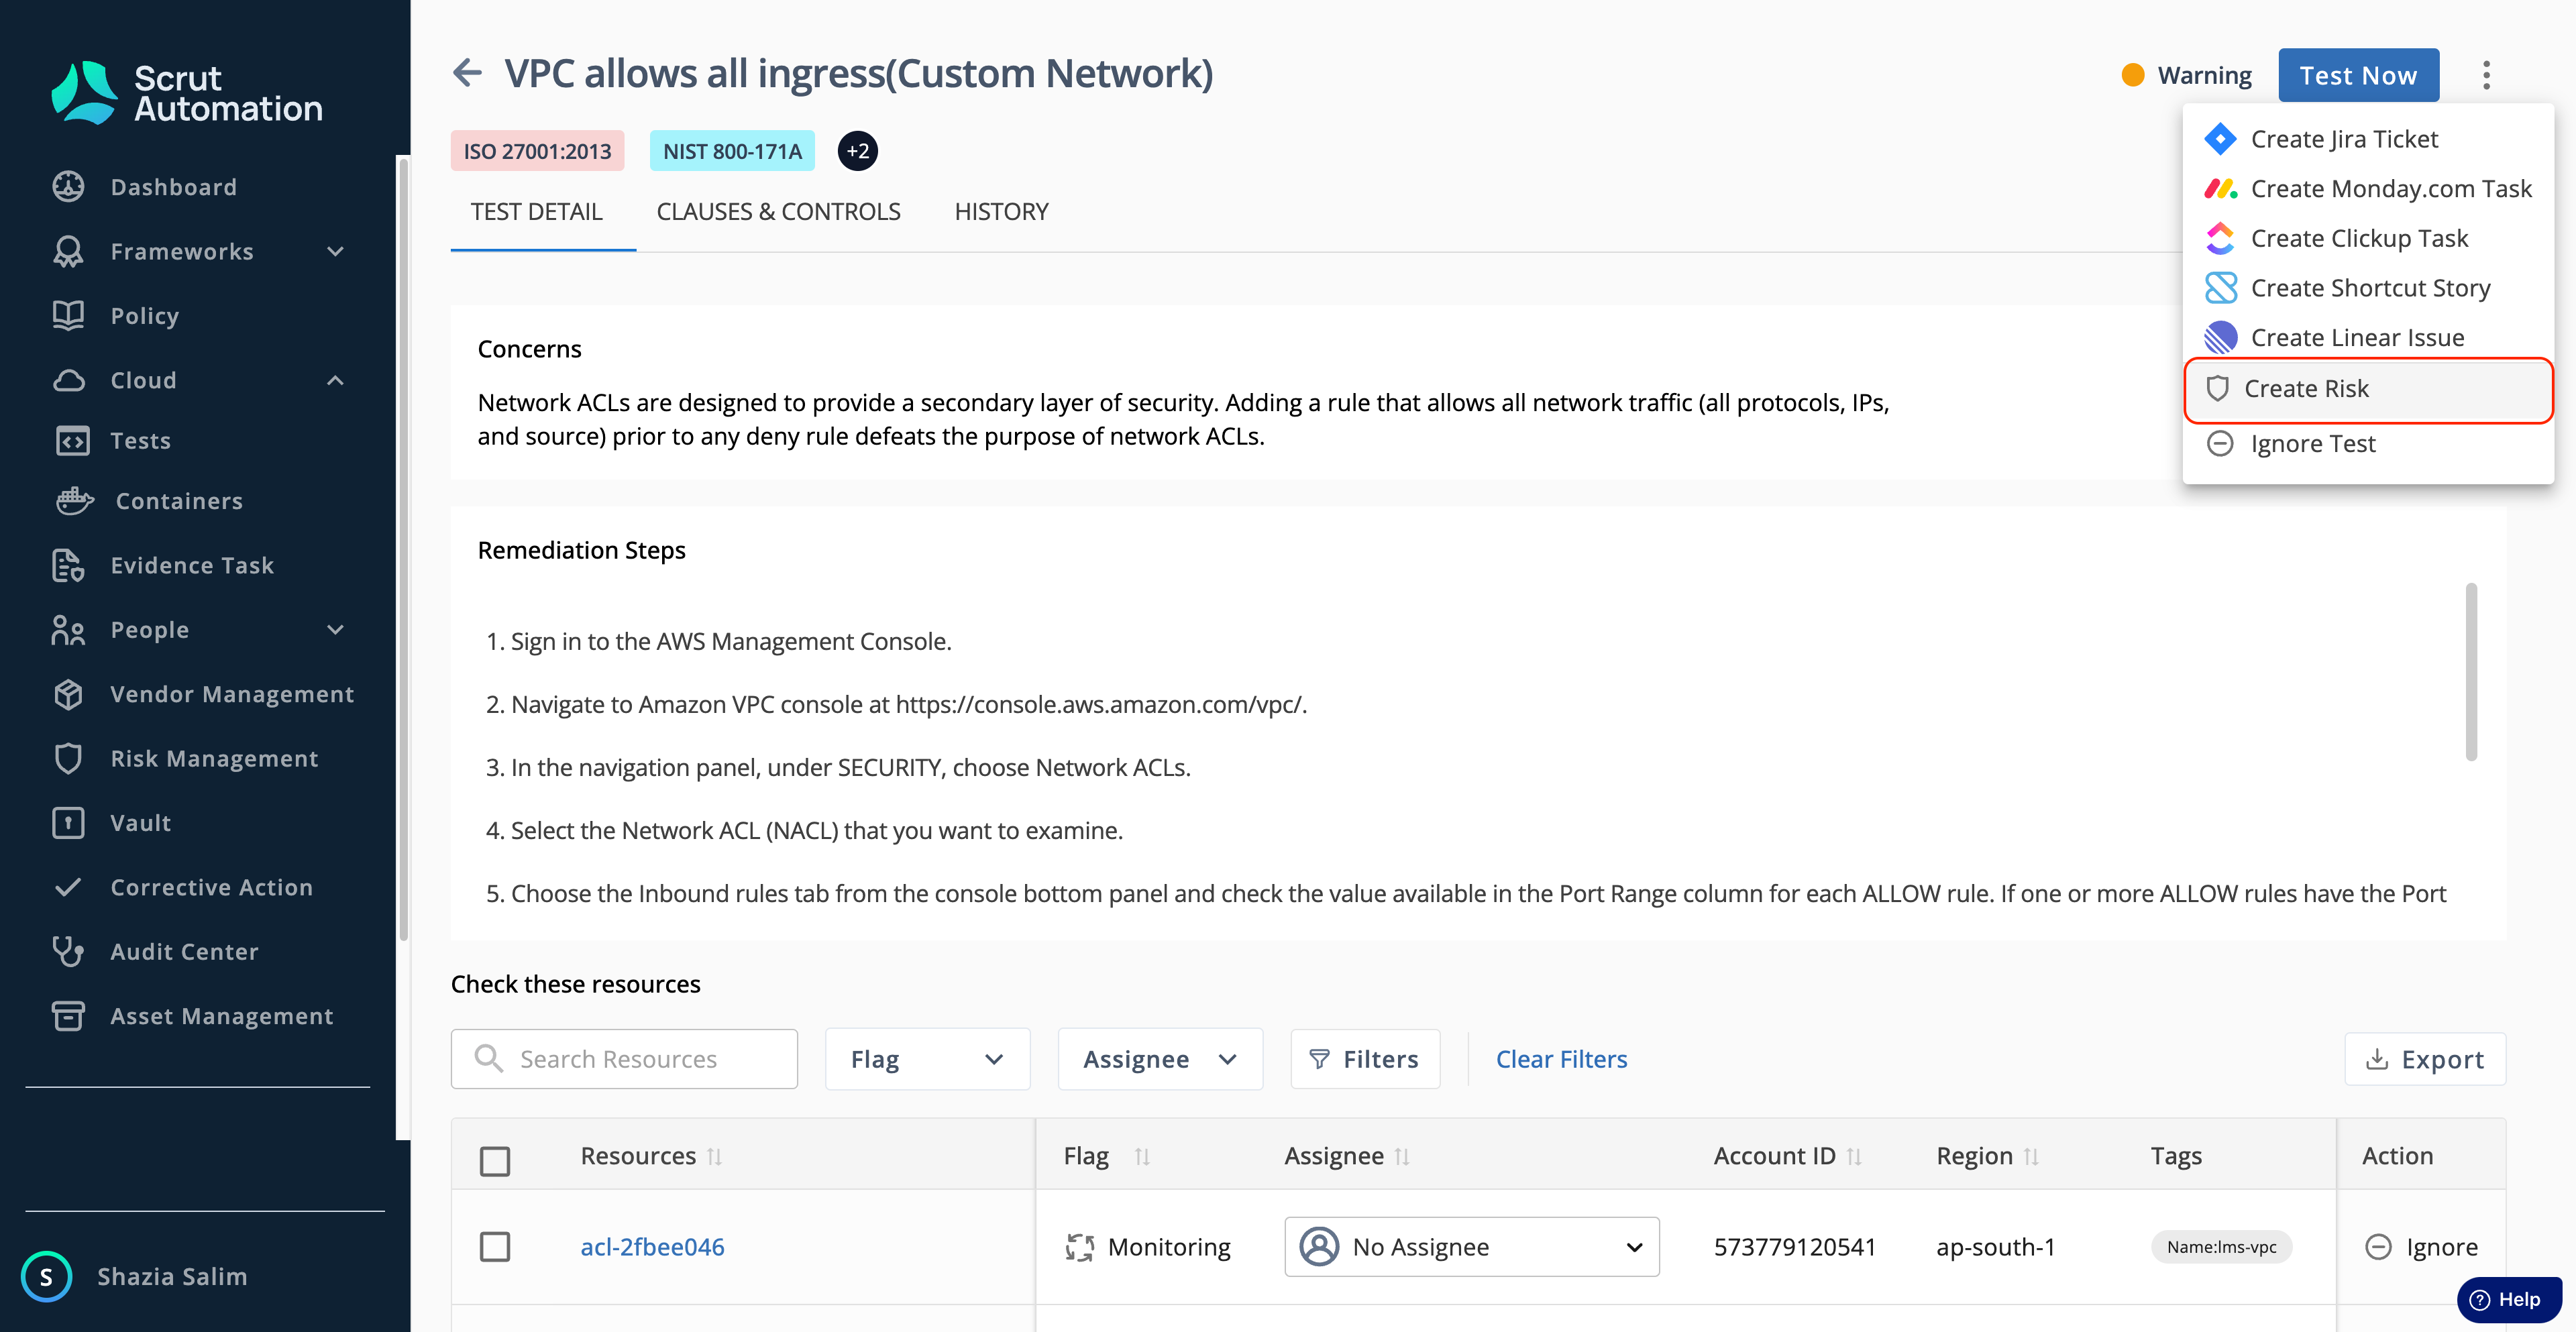Viewport: 2576px width, 1332px height.
Task: Select all resources with header checkbox
Action: pyautogui.click(x=495, y=1161)
